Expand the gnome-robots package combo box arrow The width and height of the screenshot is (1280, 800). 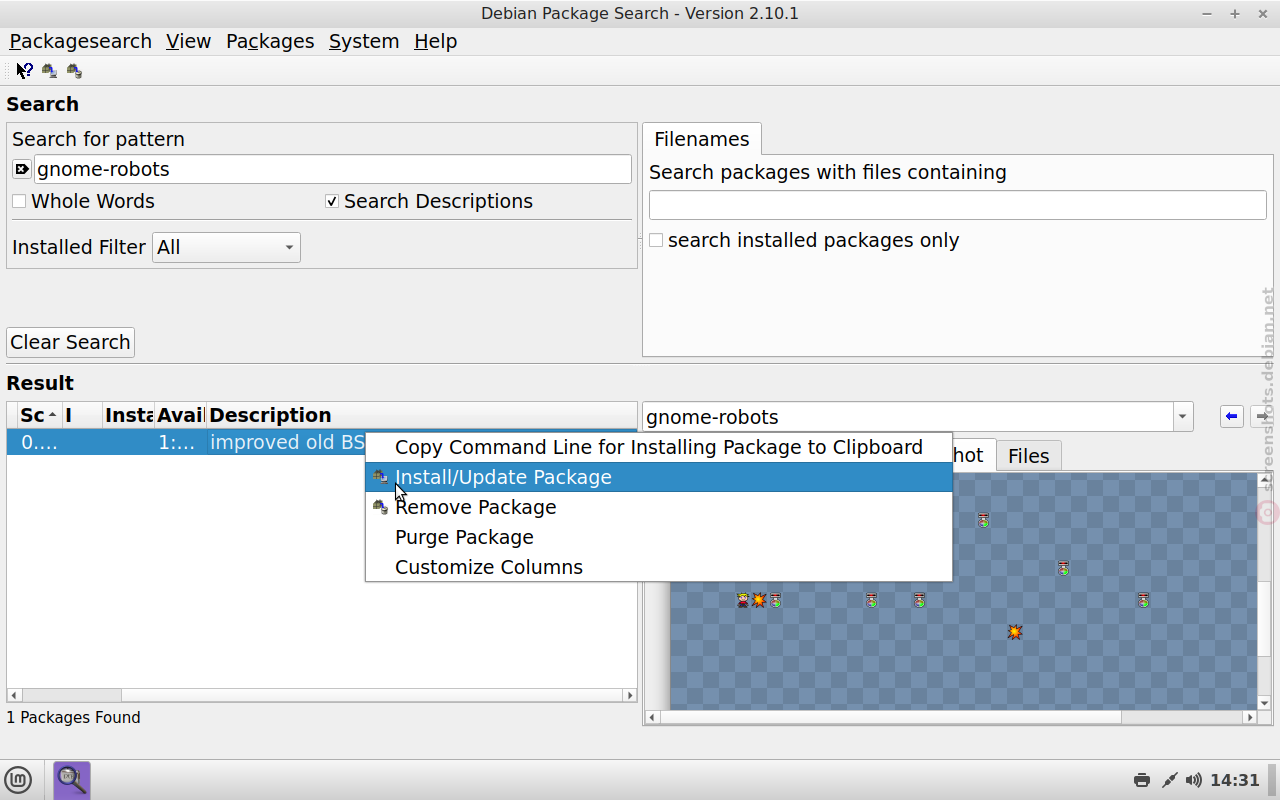[1183, 417]
